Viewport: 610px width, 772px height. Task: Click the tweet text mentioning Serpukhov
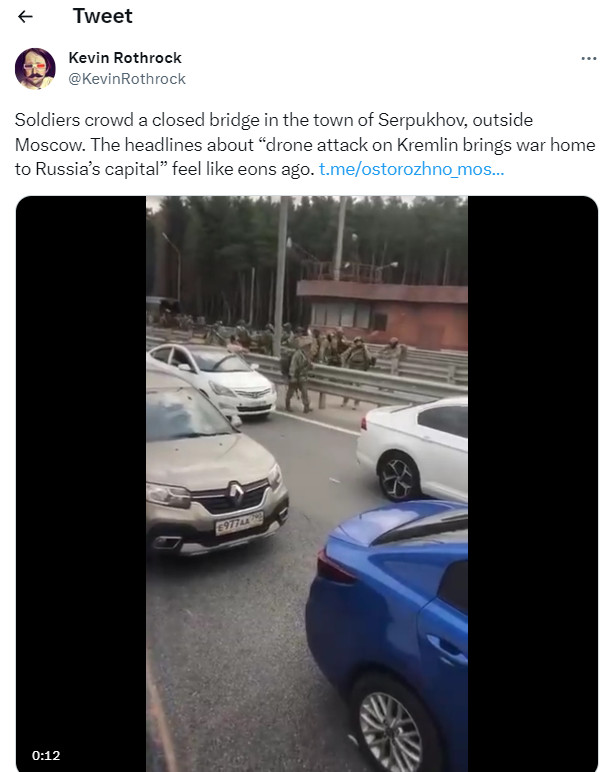(x=305, y=145)
